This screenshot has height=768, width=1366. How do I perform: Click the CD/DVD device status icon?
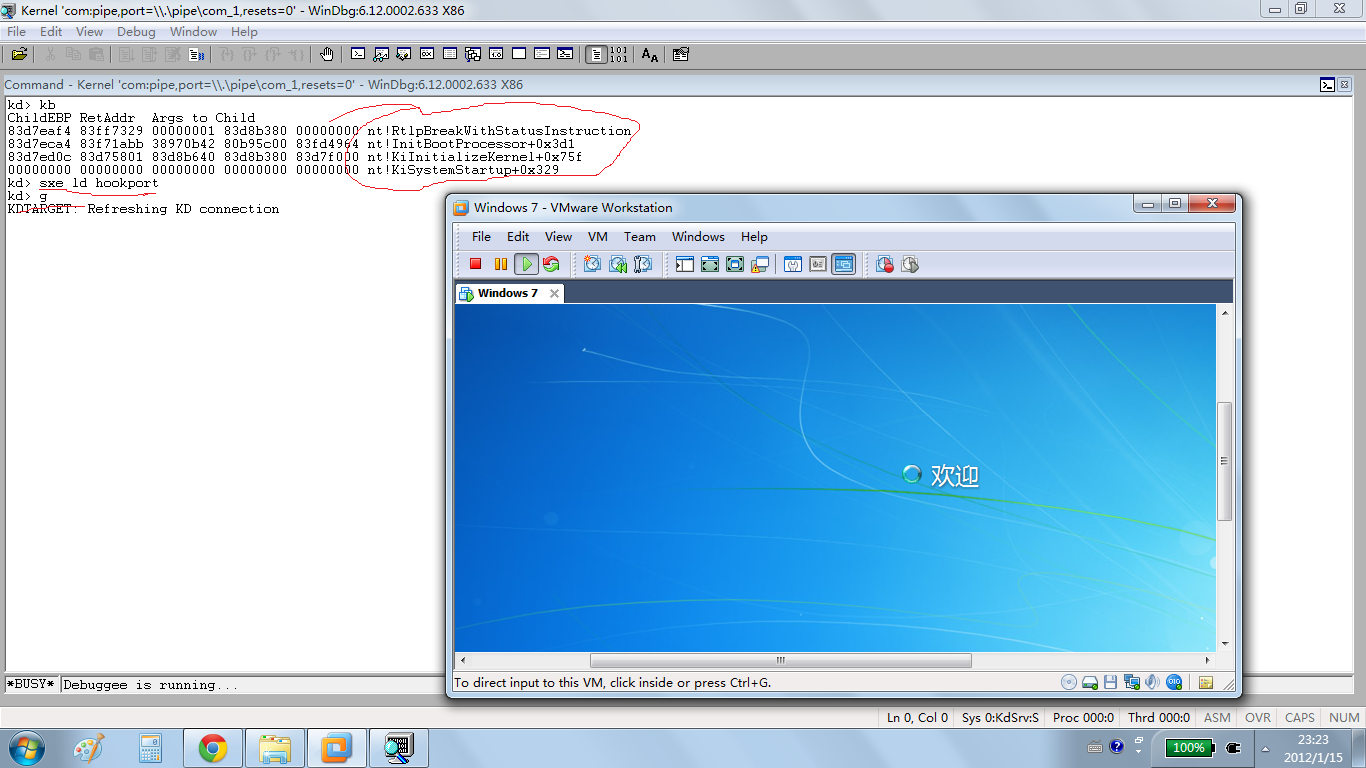click(x=1069, y=682)
